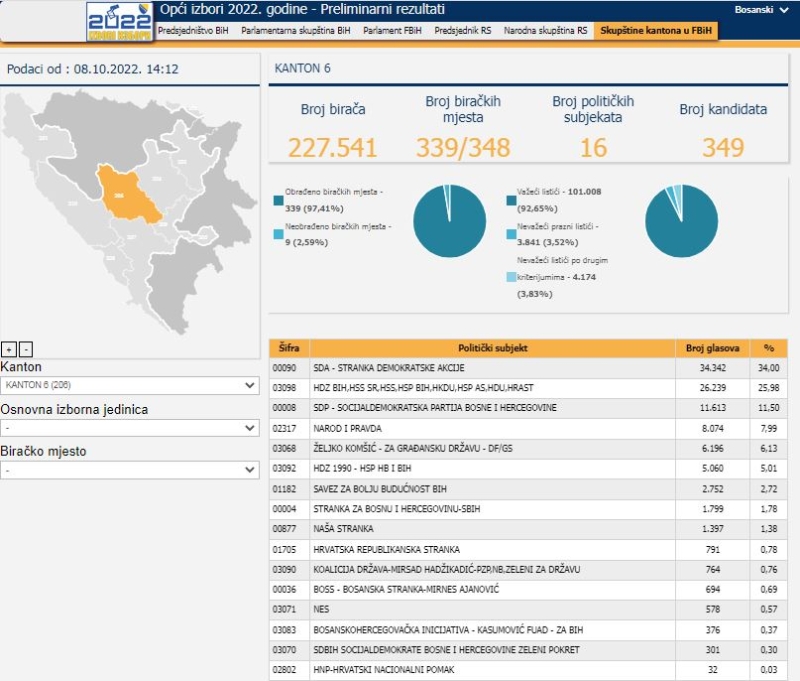Open the Parlamentarna skupština BiH tab
This screenshot has width=800, height=681.
pos(296,31)
